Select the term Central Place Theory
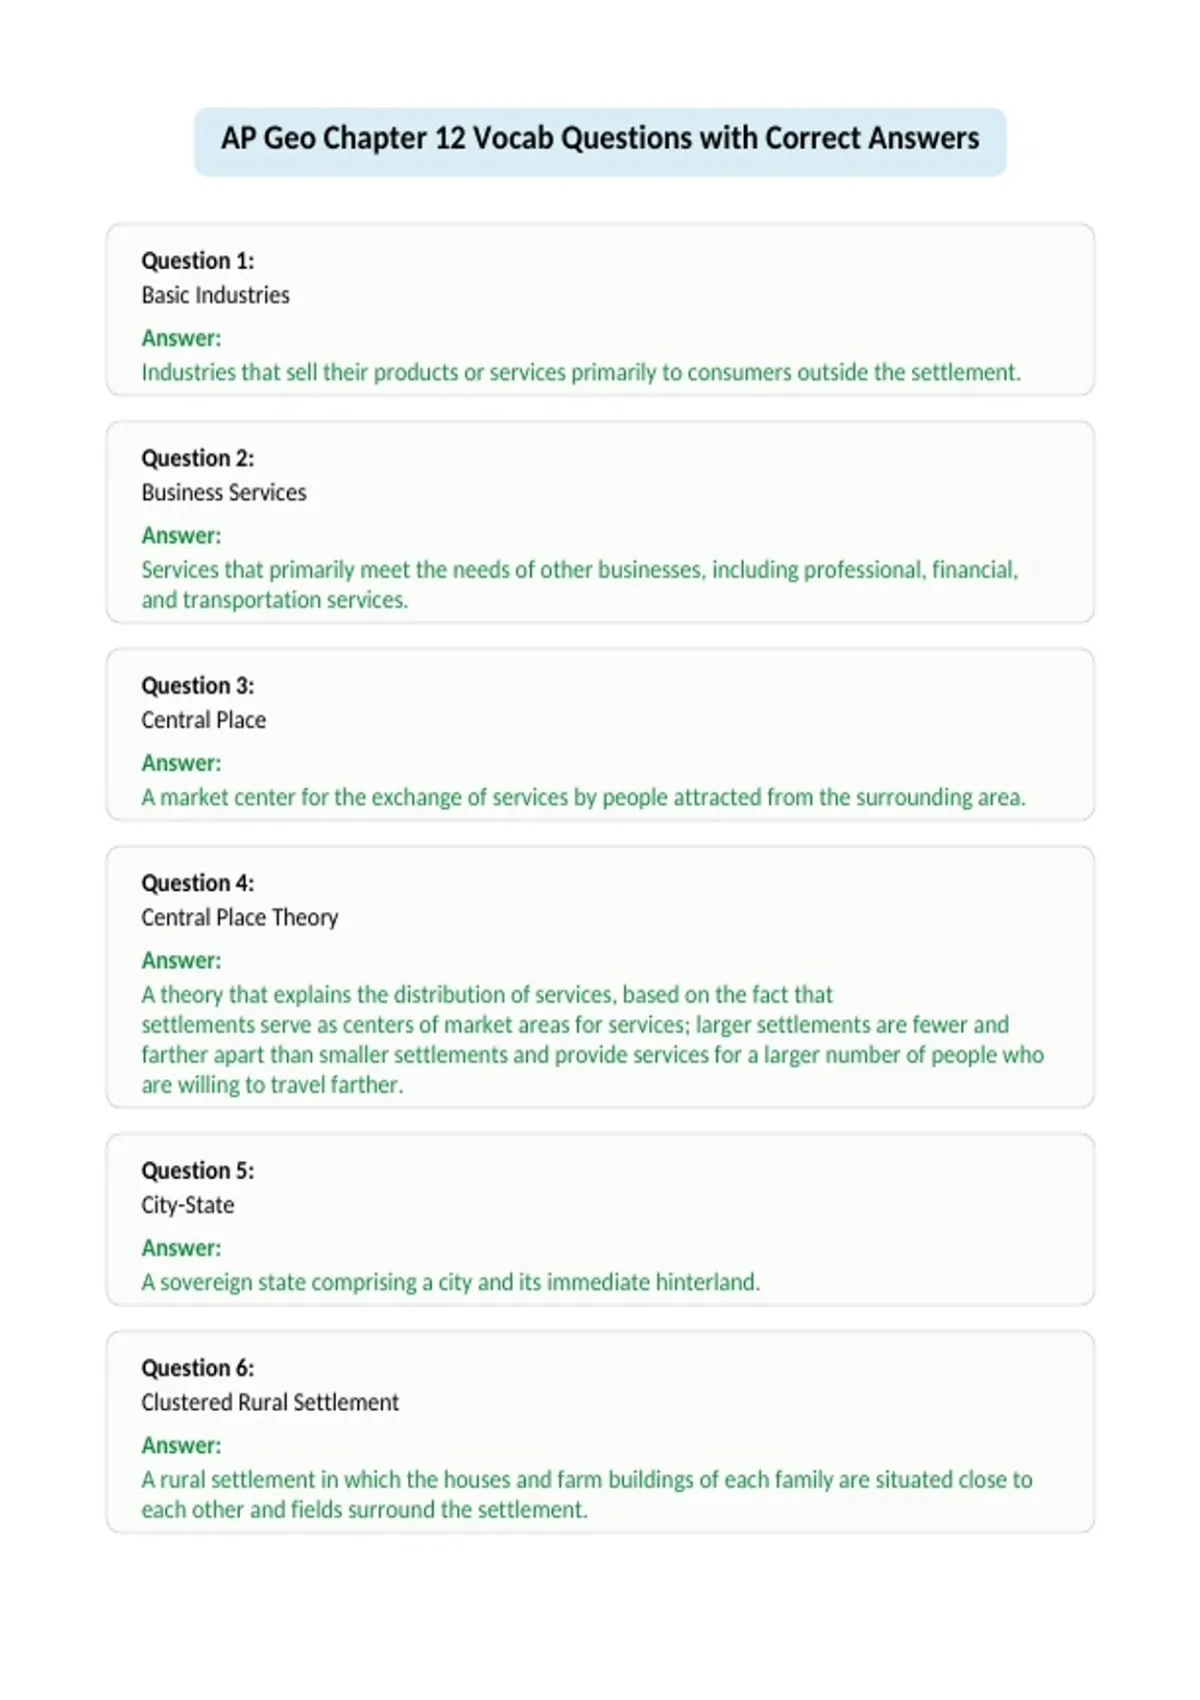The image size is (1200, 1700). click(240, 917)
